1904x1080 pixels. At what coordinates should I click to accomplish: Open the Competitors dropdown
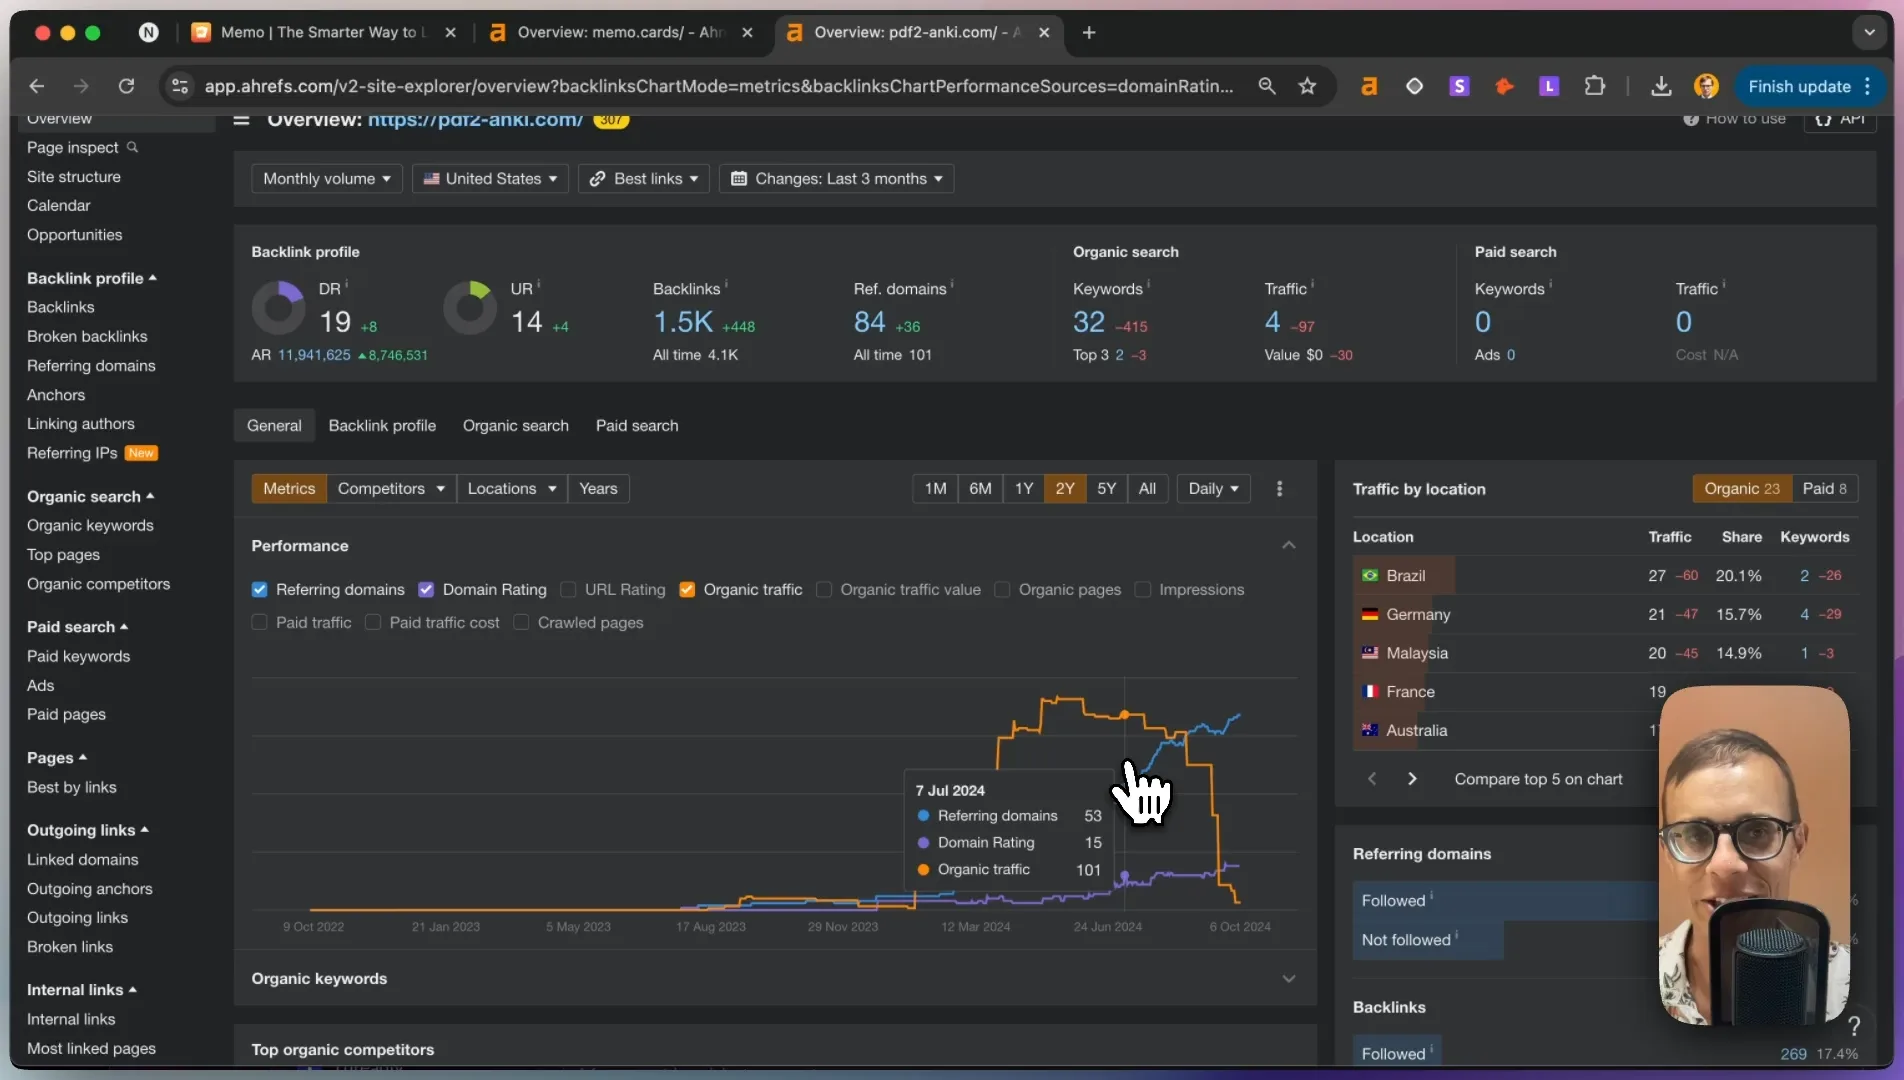391,488
